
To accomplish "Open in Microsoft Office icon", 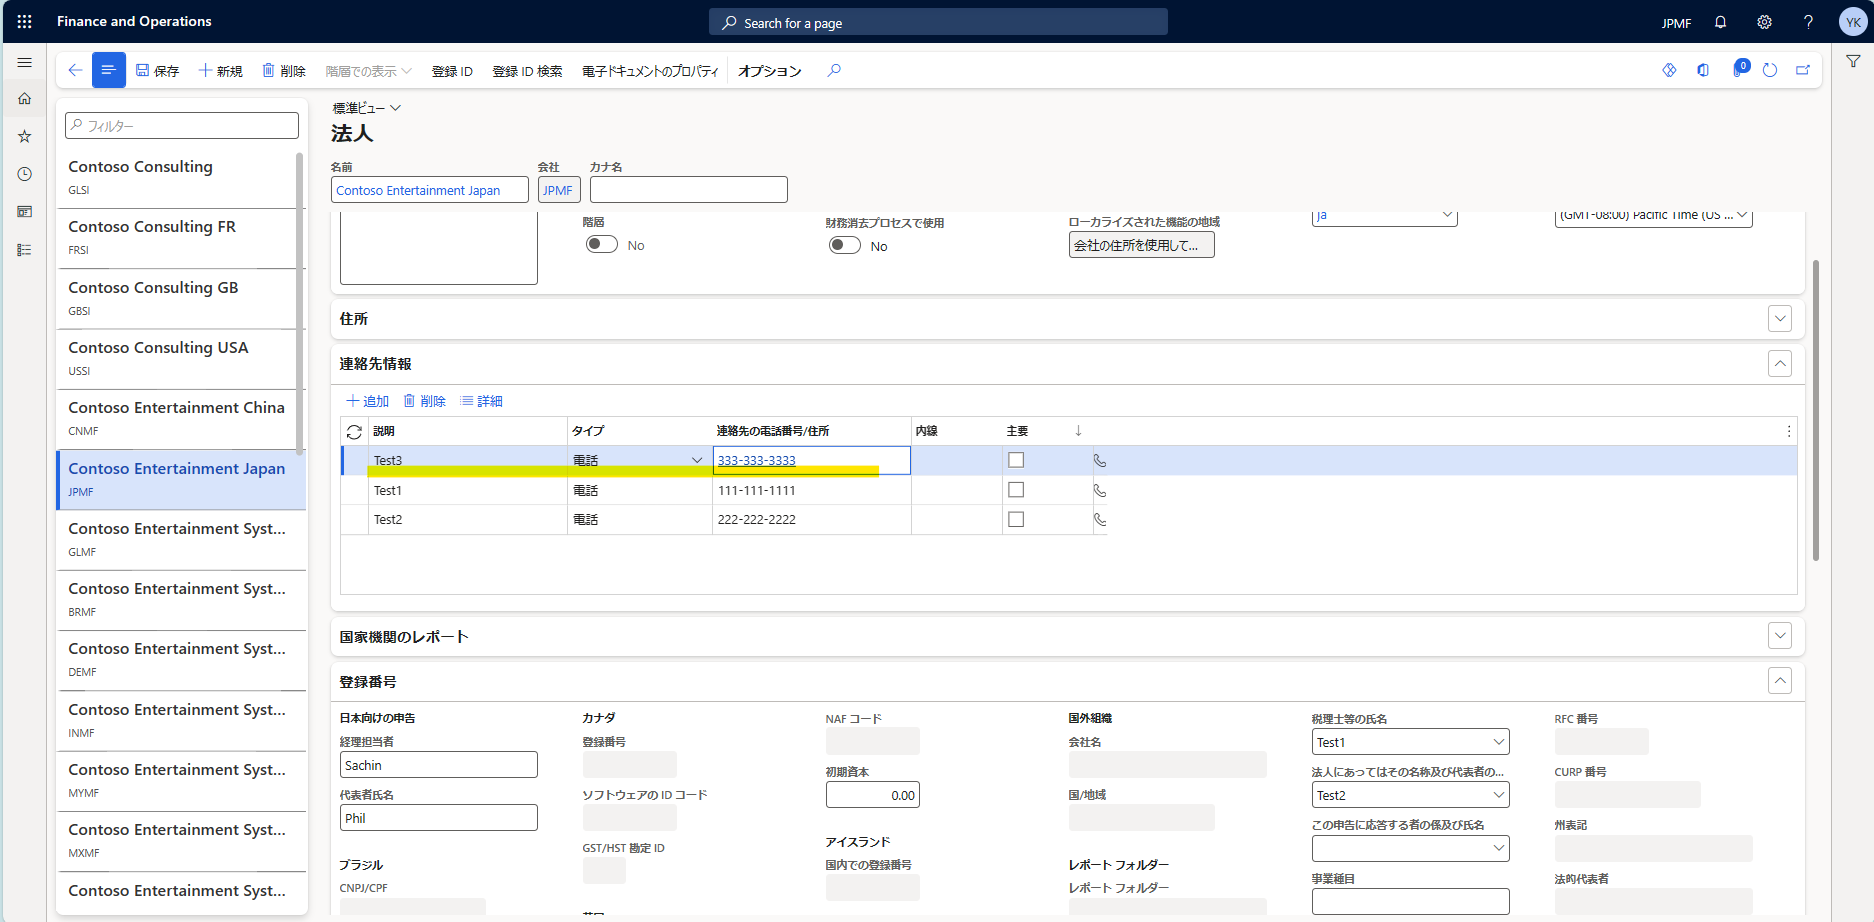I will coord(1703,70).
